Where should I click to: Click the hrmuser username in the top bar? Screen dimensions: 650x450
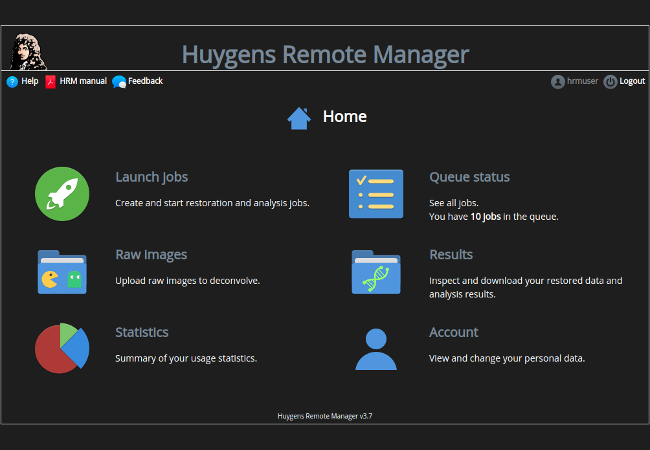[x=581, y=82]
